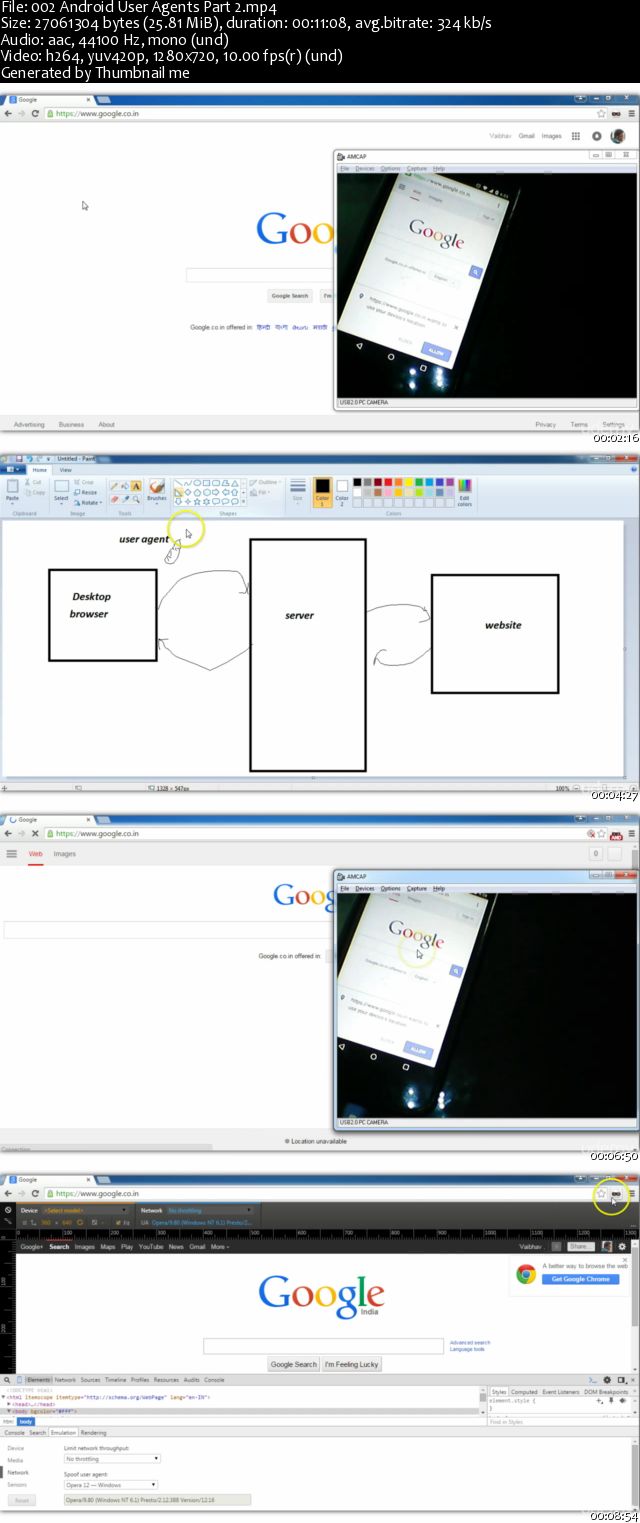
Task: Open Spoof user agent Opera 12 dropdown
Action: pyautogui.click(x=111, y=1485)
